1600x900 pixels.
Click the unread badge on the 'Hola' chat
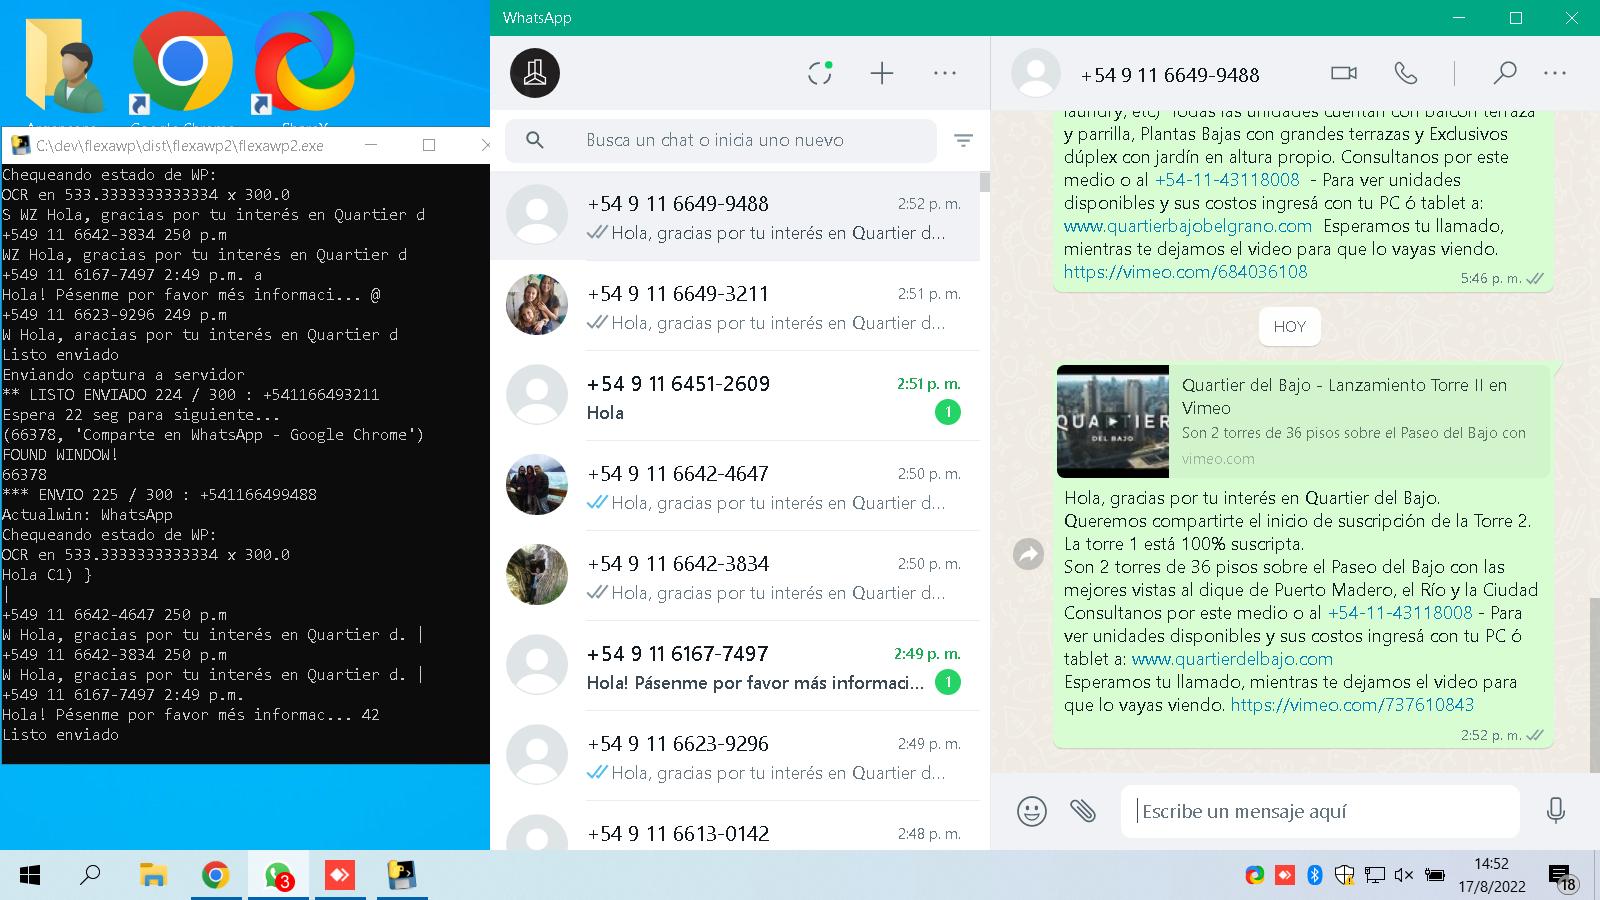(x=947, y=412)
